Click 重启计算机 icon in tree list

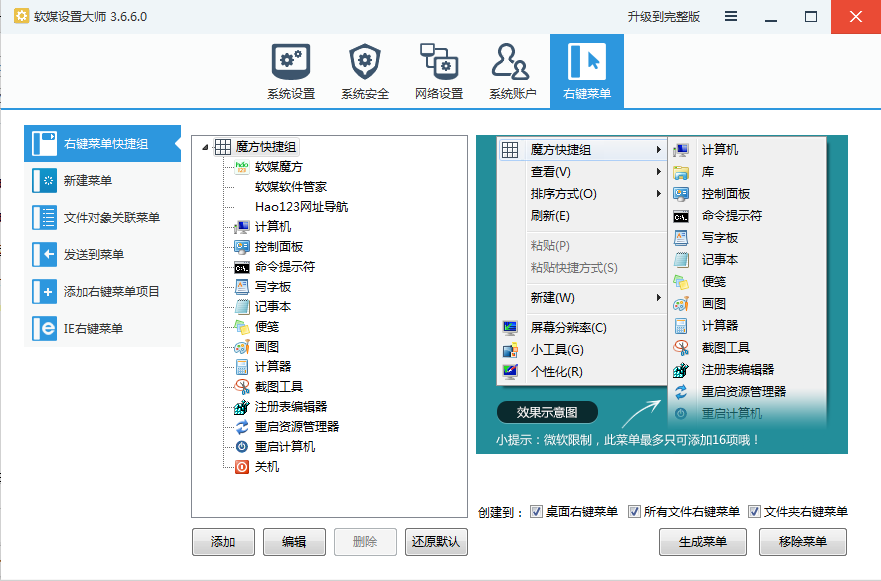coord(242,447)
